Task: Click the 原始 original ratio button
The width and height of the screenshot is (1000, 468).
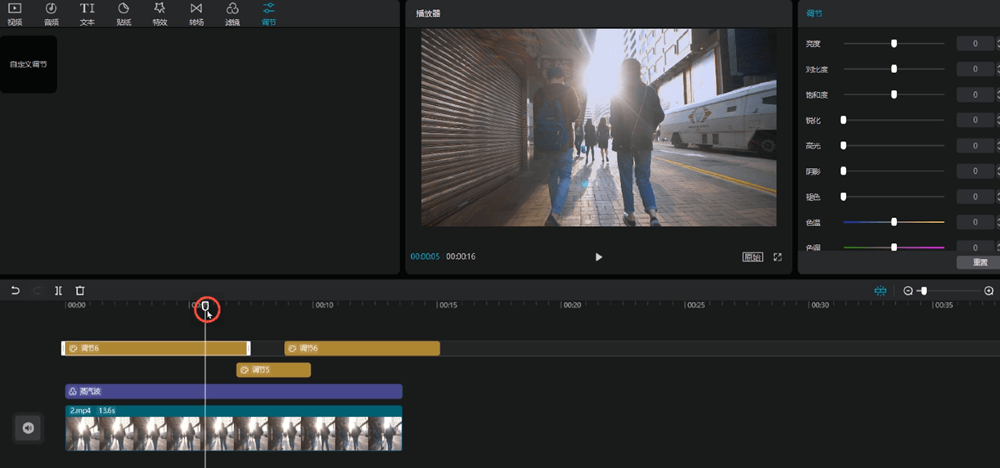Action: click(x=752, y=257)
